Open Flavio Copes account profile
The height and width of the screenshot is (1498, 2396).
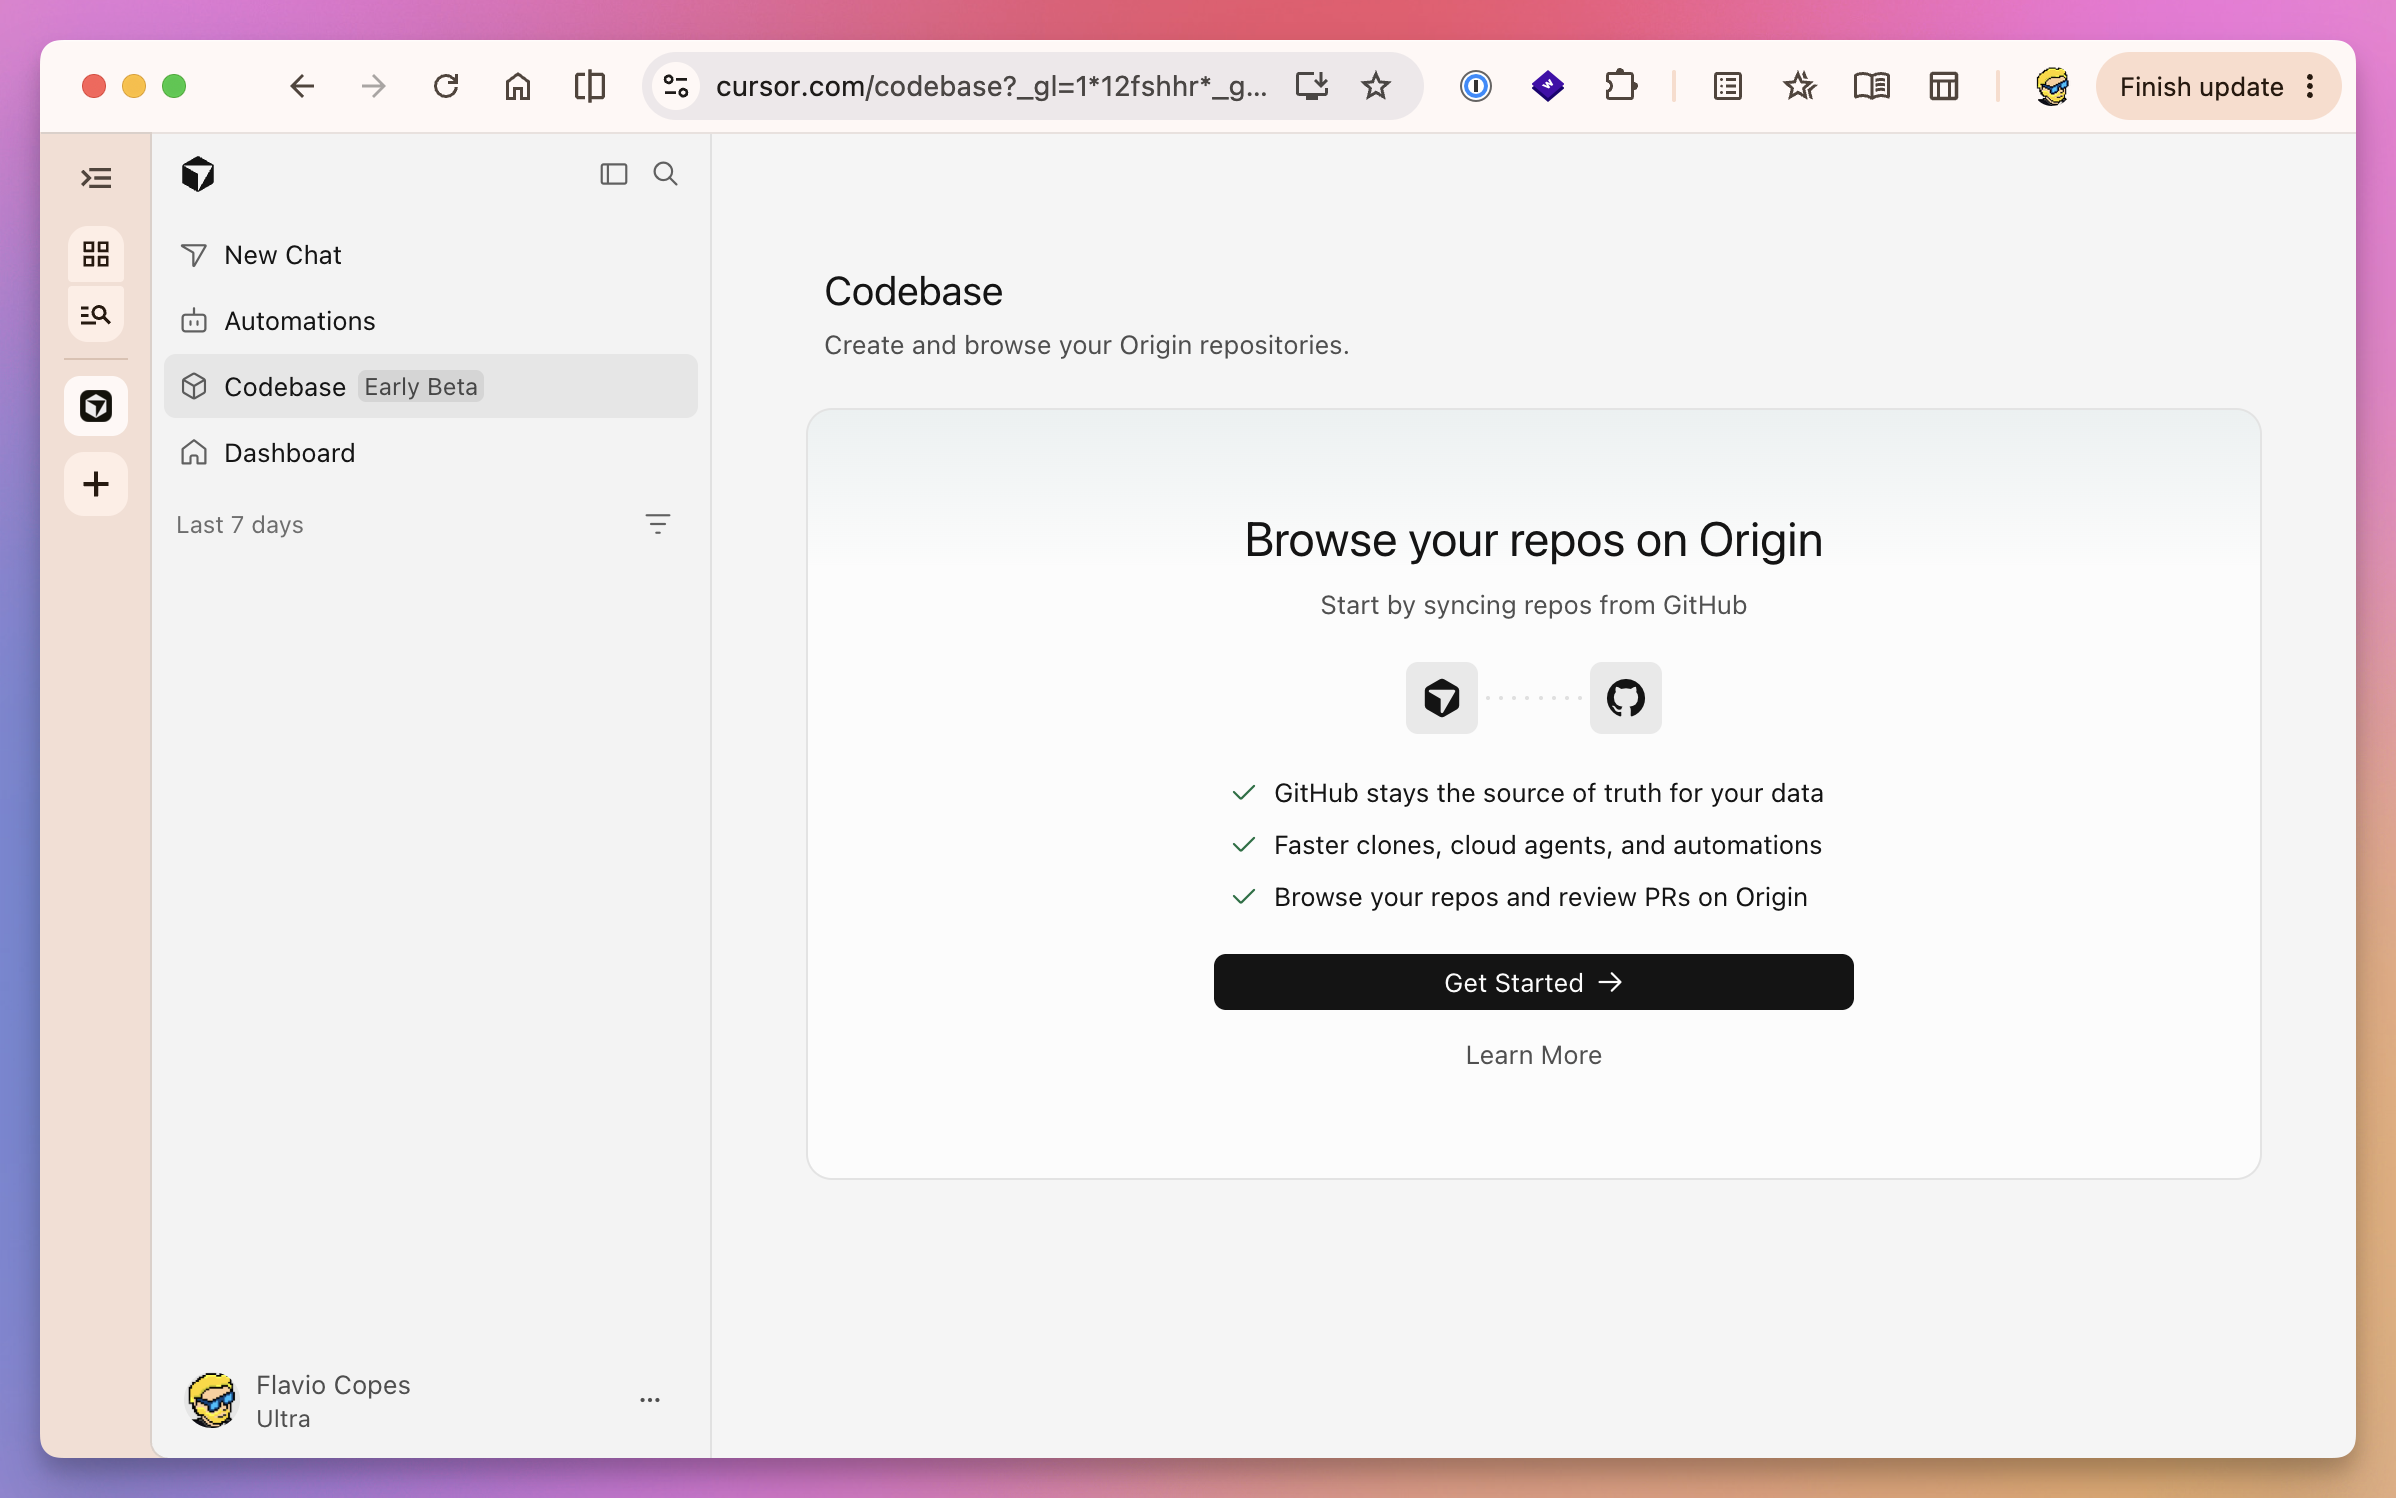[x=298, y=1401]
